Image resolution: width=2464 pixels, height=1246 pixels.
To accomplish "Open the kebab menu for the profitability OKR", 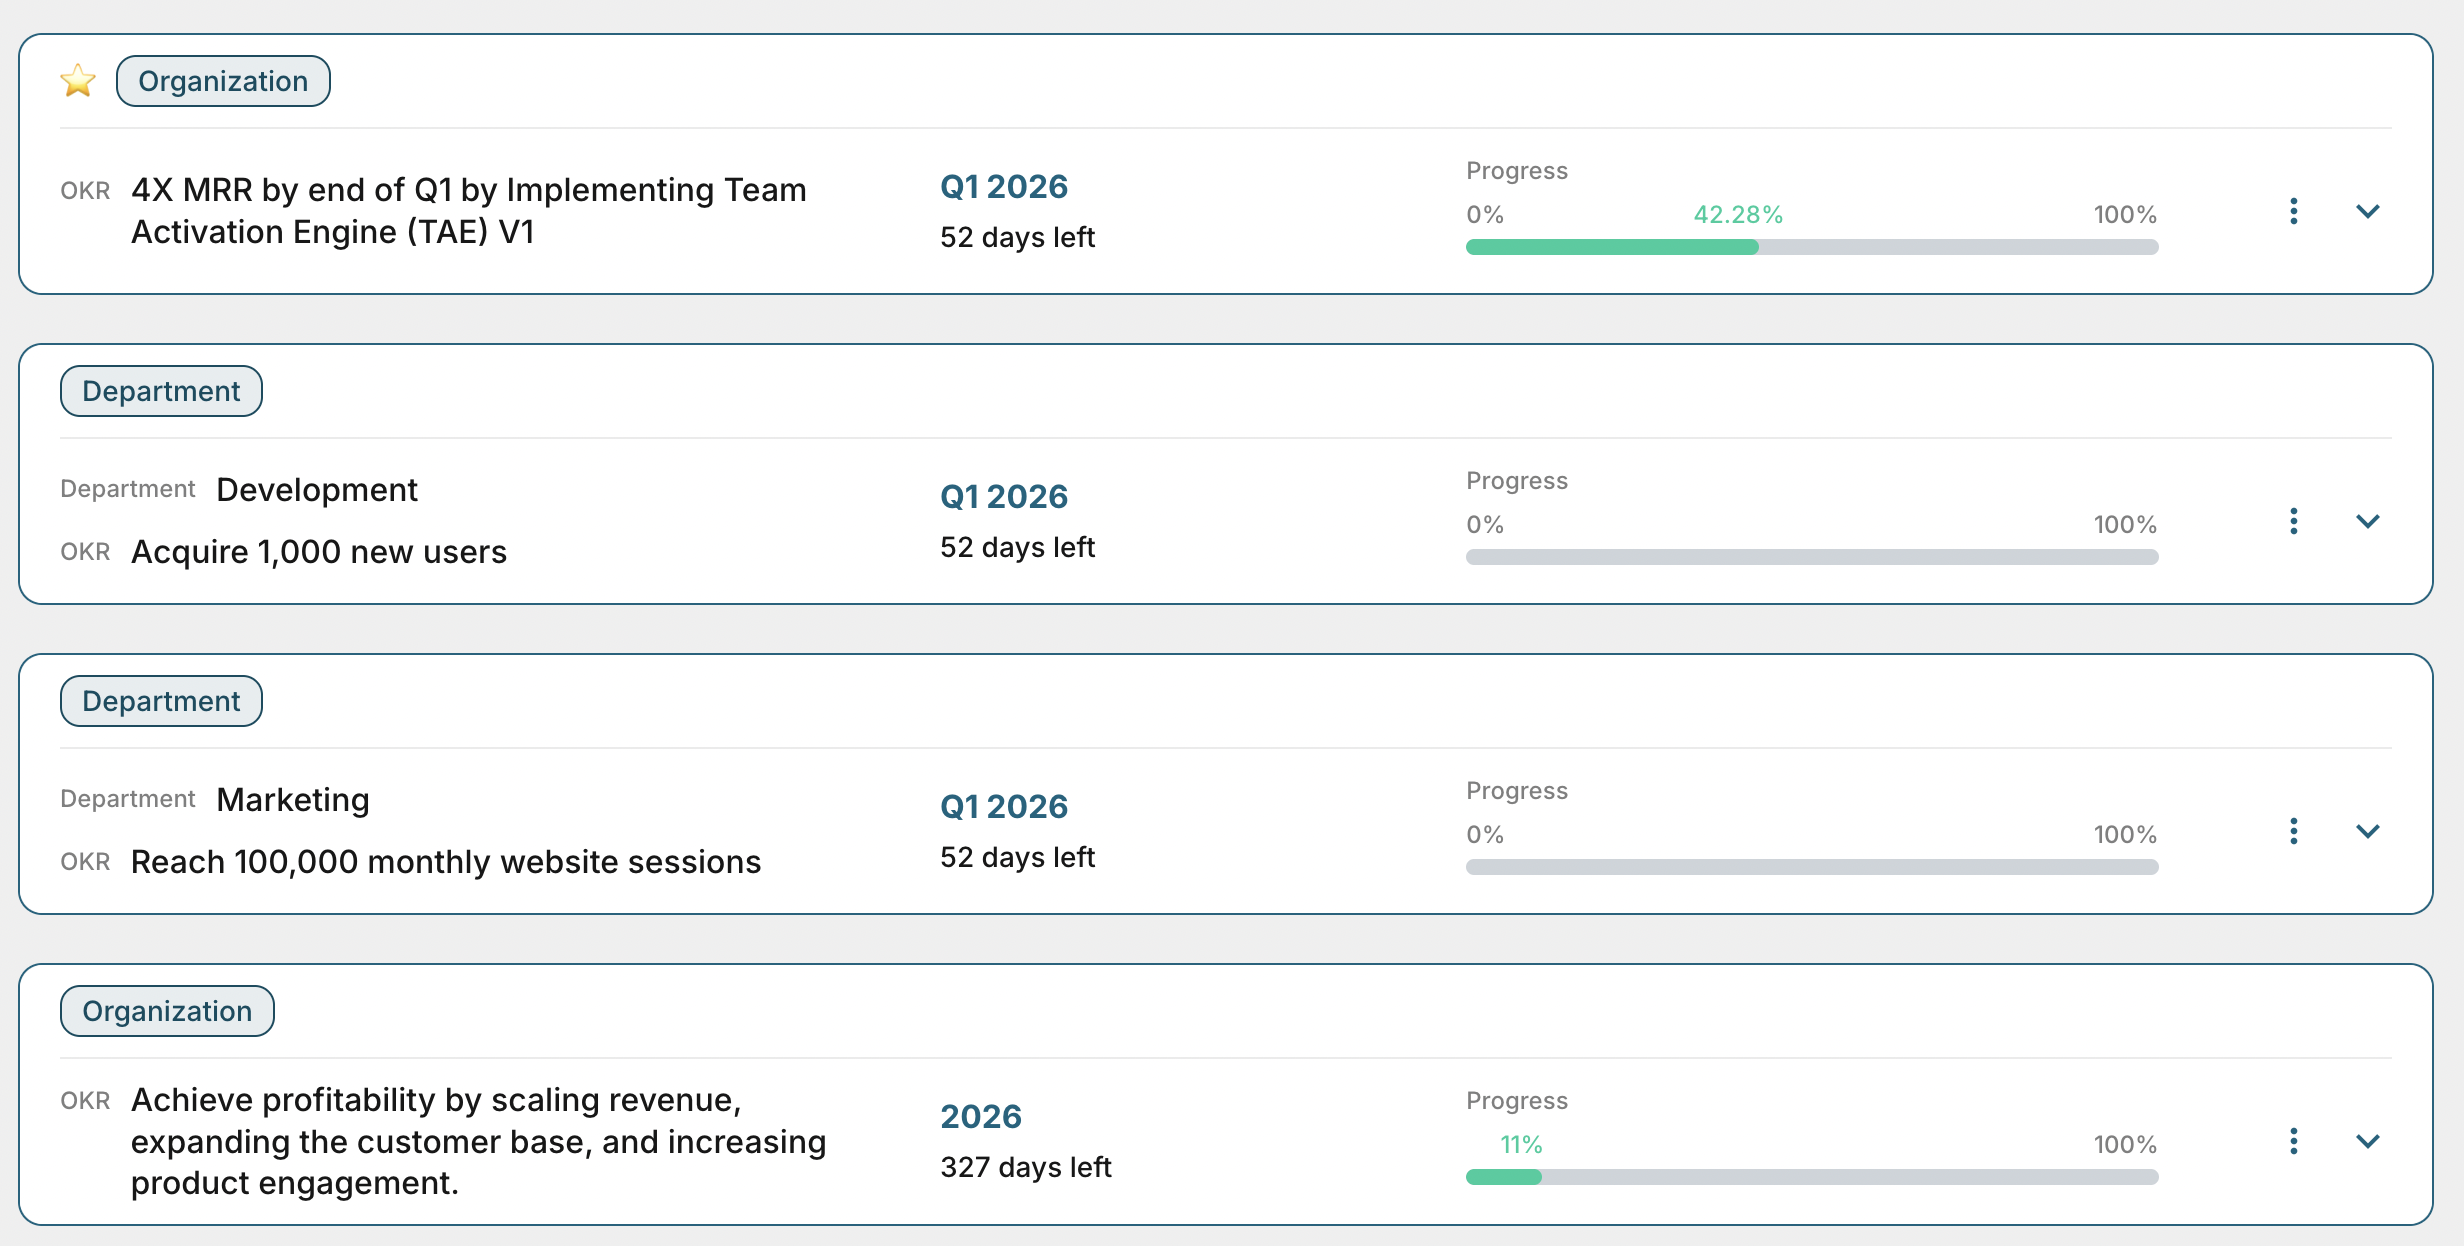I will [2293, 1141].
